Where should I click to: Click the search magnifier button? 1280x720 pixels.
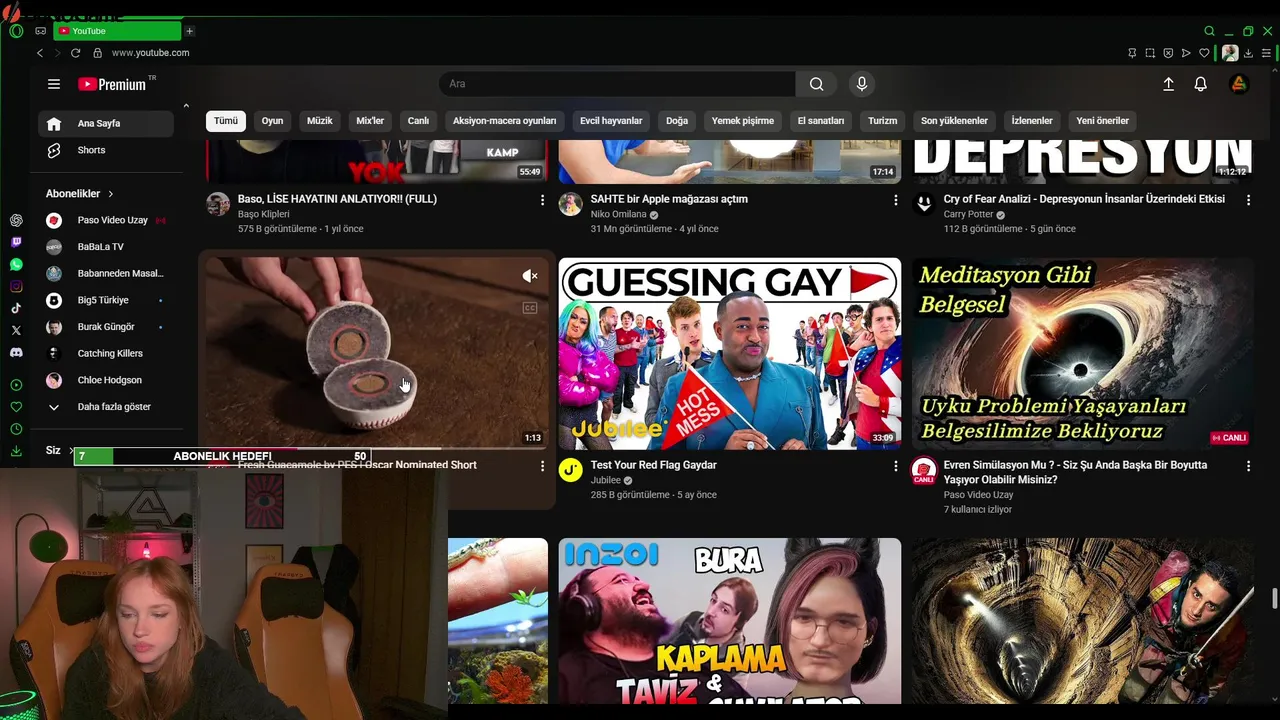point(817,84)
